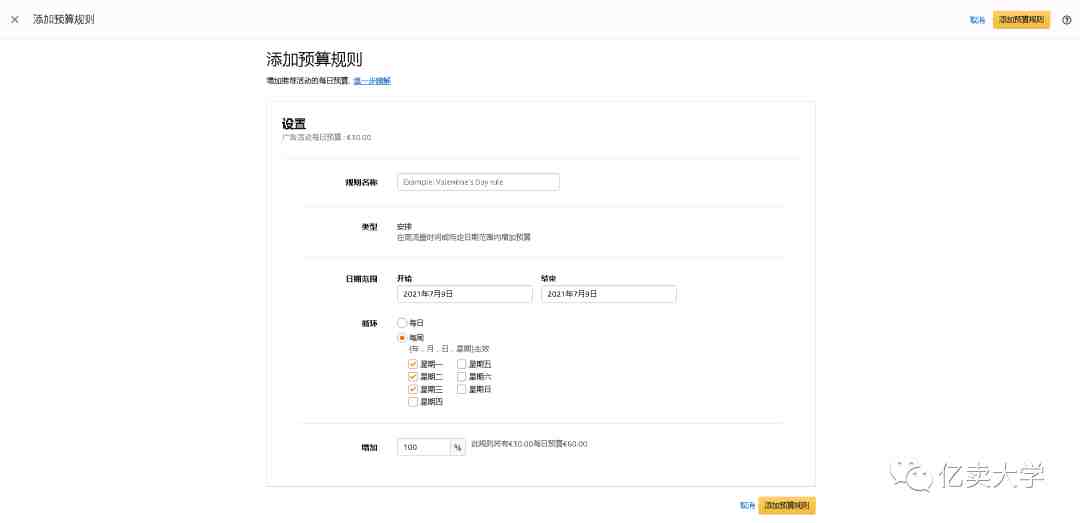This screenshot has height=523, width=1080.
Task: Check the 星期四 checkbox
Action: pos(413,402)
